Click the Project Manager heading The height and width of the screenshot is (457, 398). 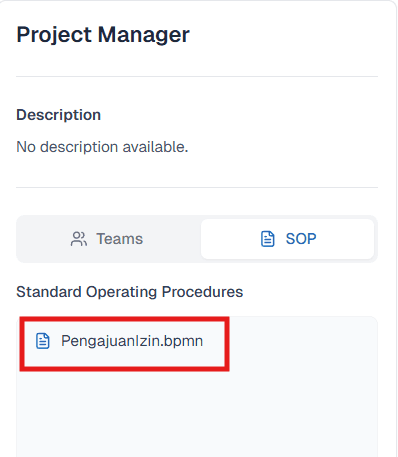(103, 35)
